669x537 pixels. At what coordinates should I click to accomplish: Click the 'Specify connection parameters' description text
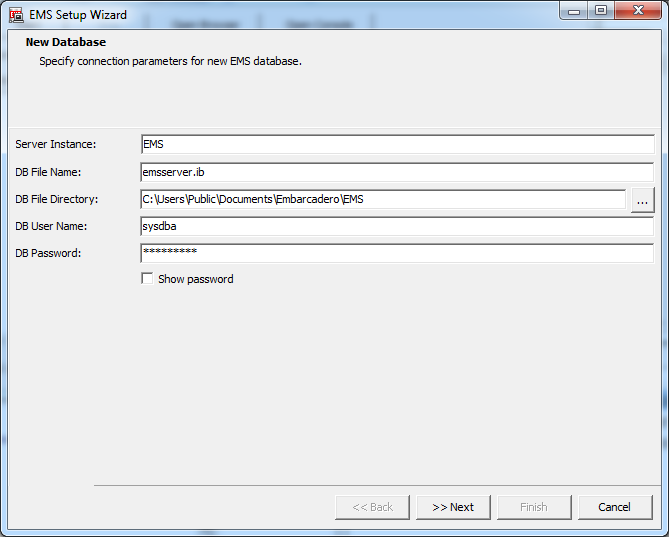[170, 61]
